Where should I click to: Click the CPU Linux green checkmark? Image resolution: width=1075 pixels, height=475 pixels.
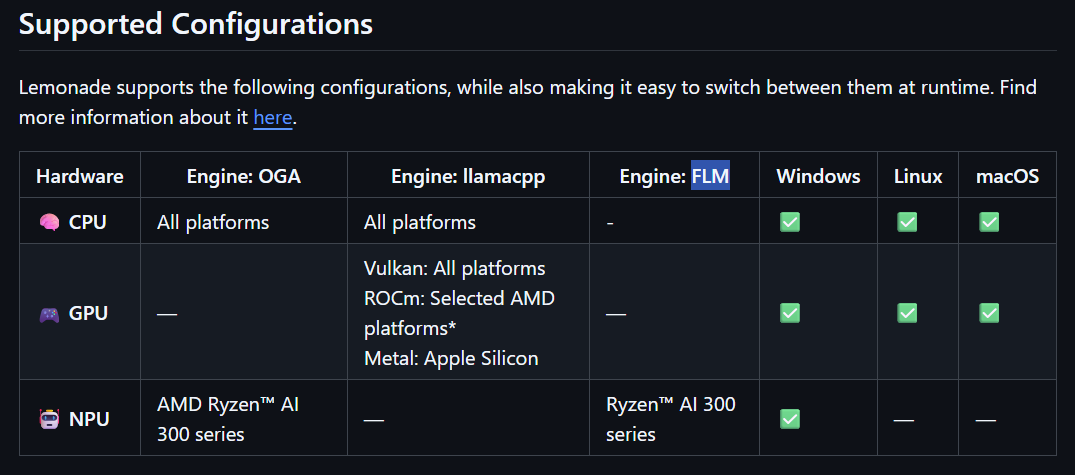[907, 222]
